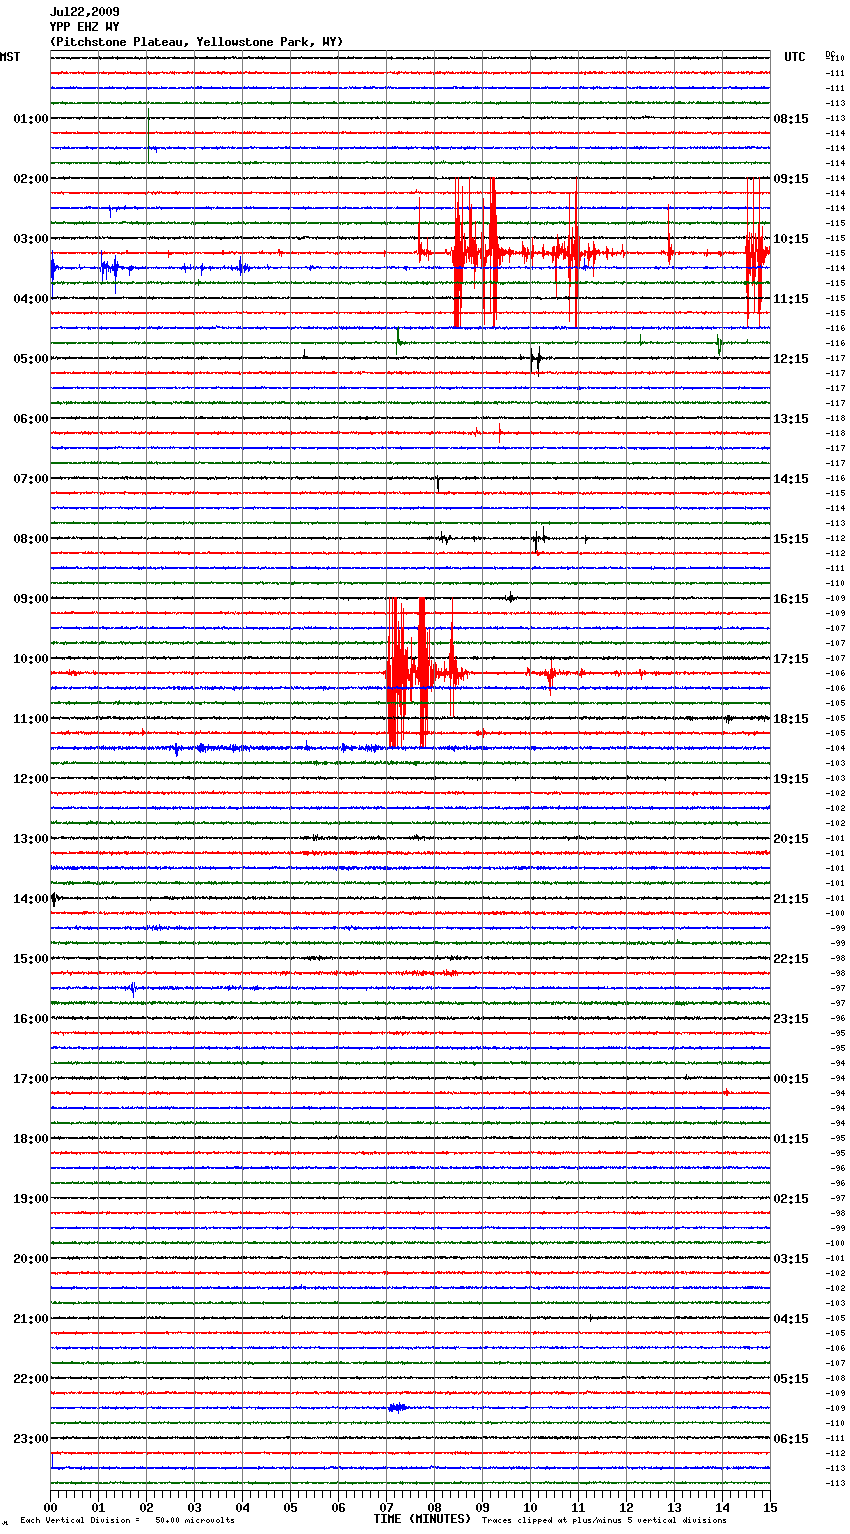850x1534 pixels.
Task: Click the 01:00 MST time label
Action: (31, 119)
